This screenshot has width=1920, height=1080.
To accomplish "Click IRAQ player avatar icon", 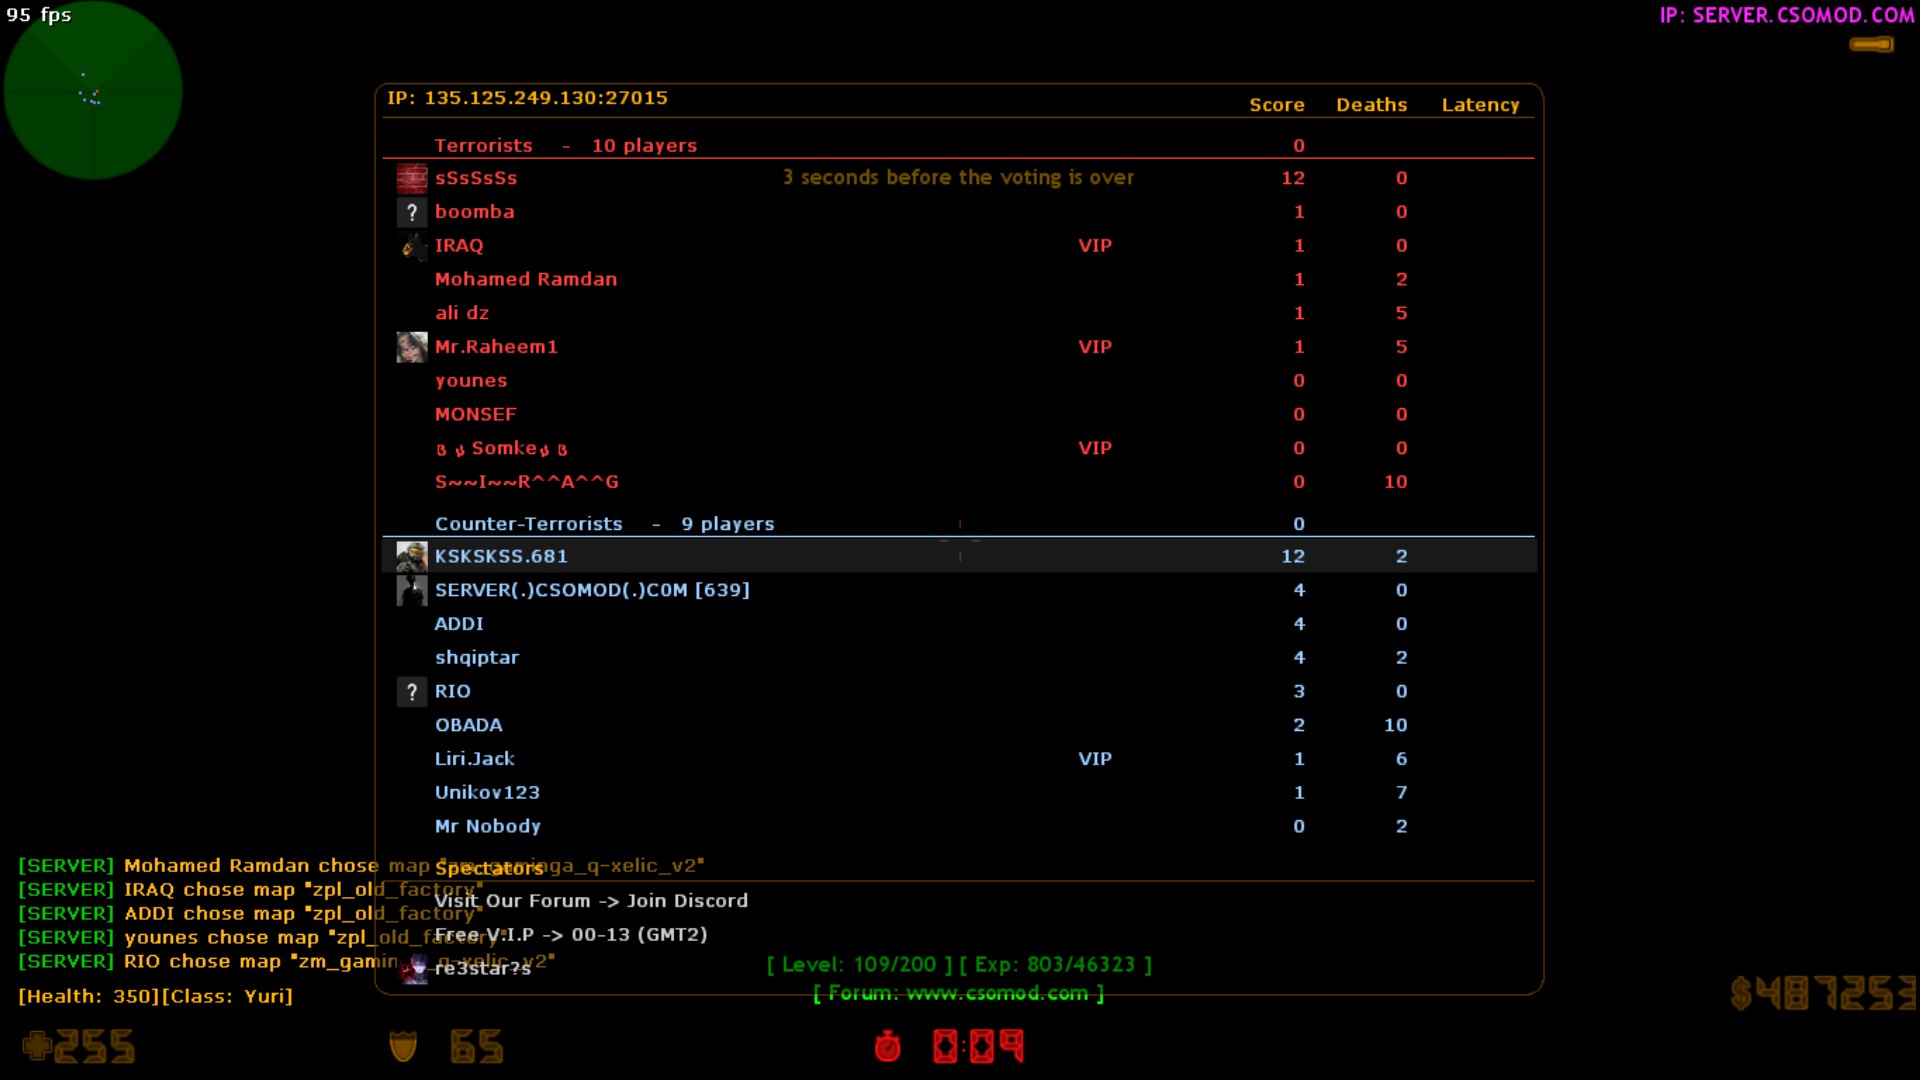I will [x=411, y=246].
